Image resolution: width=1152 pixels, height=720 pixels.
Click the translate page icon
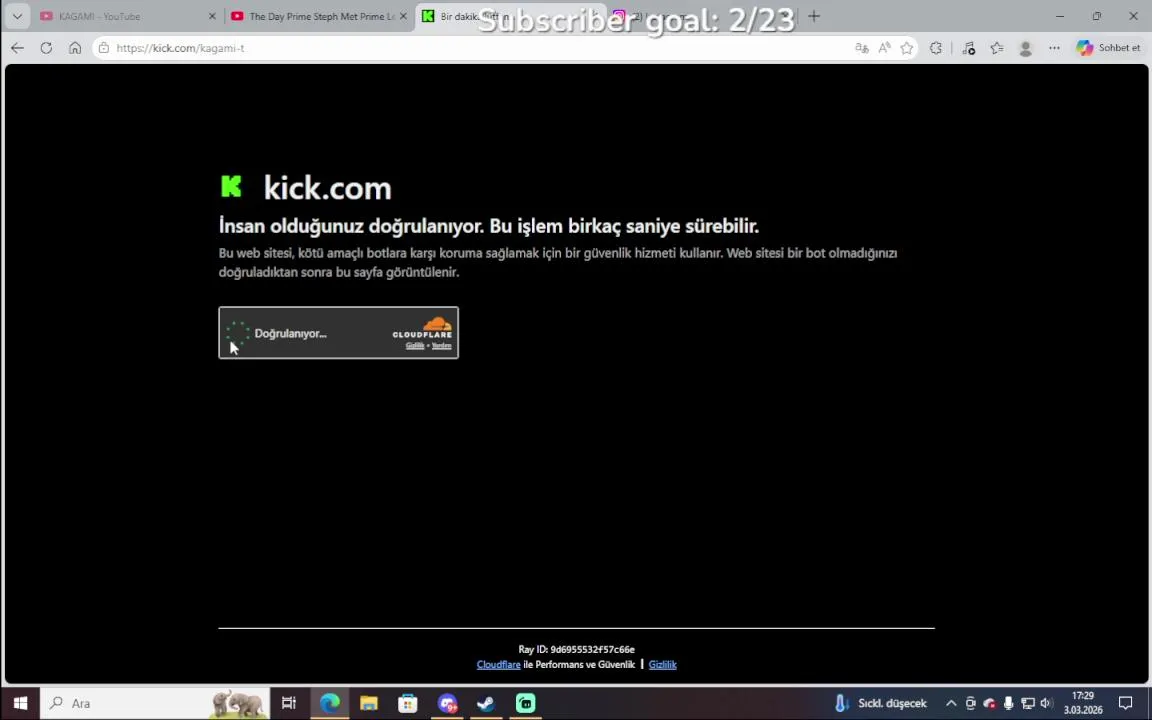[x=862, y=48]
